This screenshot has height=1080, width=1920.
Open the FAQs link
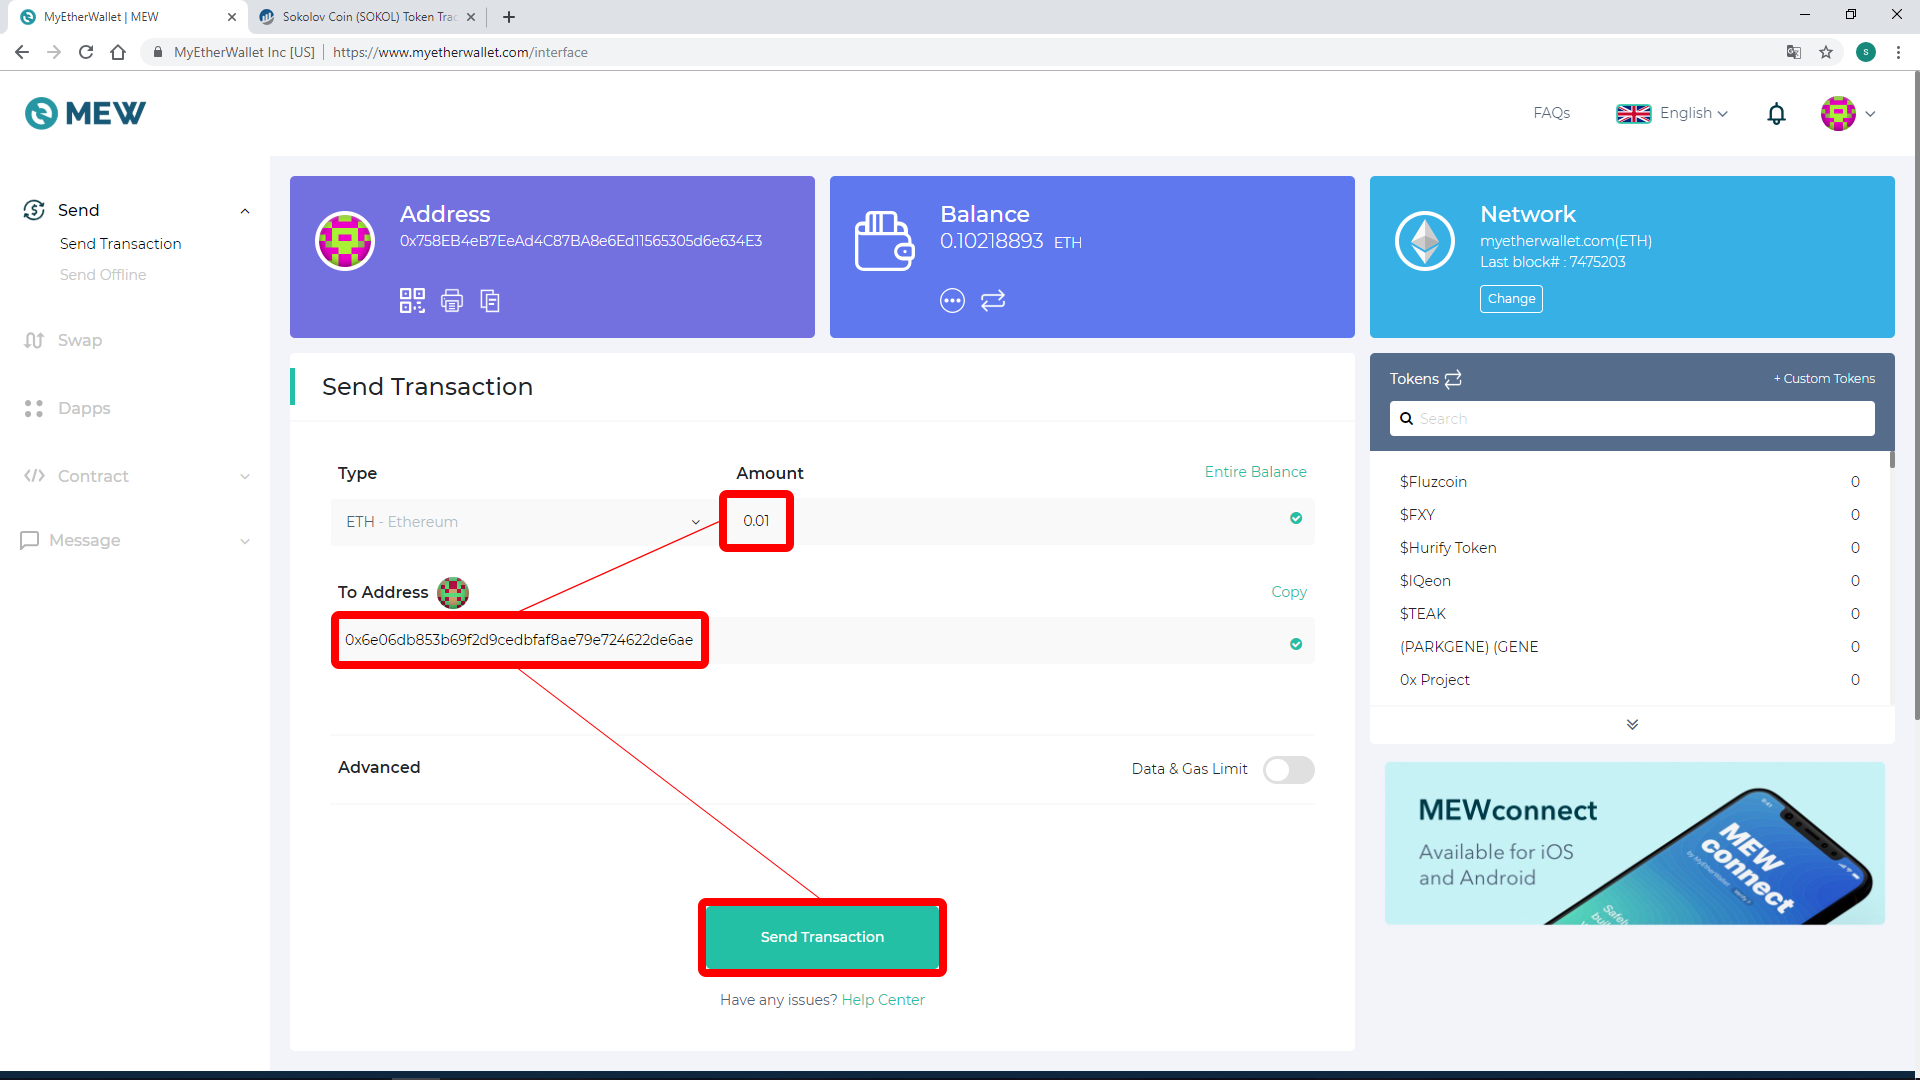click(1551, 114)
